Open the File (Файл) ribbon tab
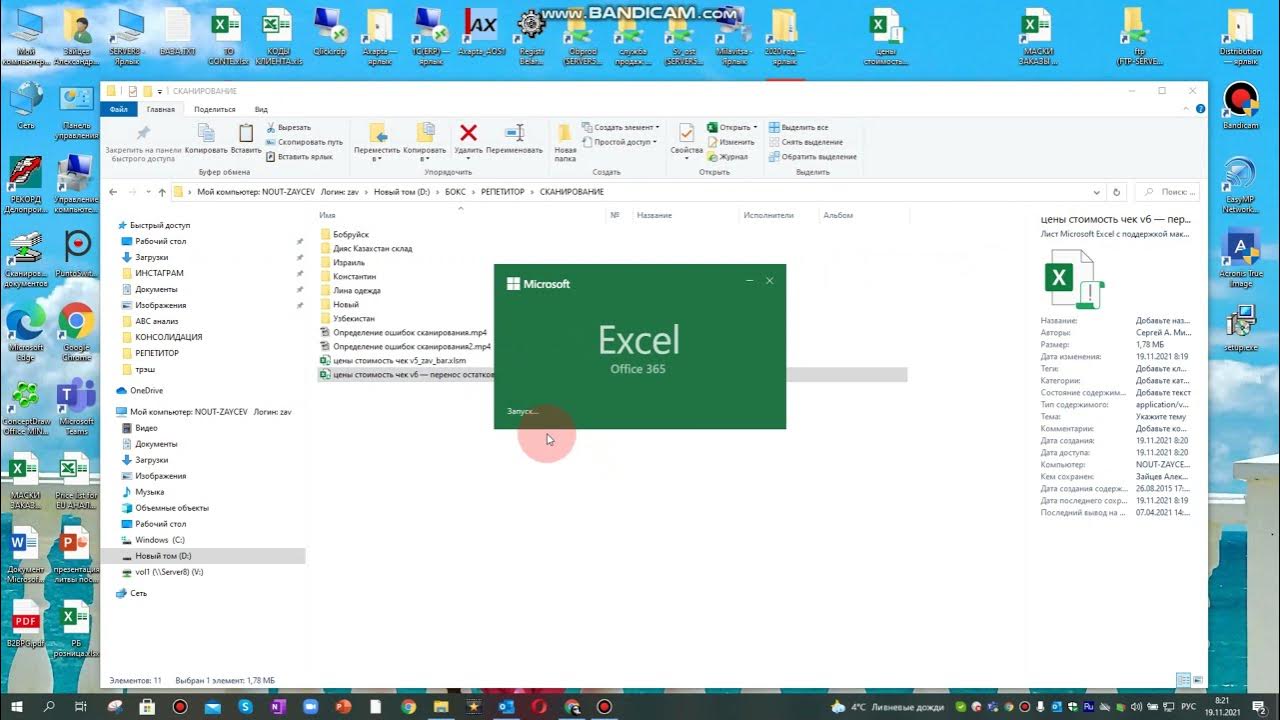Viewport: 1280px width, 720px height. click(x=119, y=109)
